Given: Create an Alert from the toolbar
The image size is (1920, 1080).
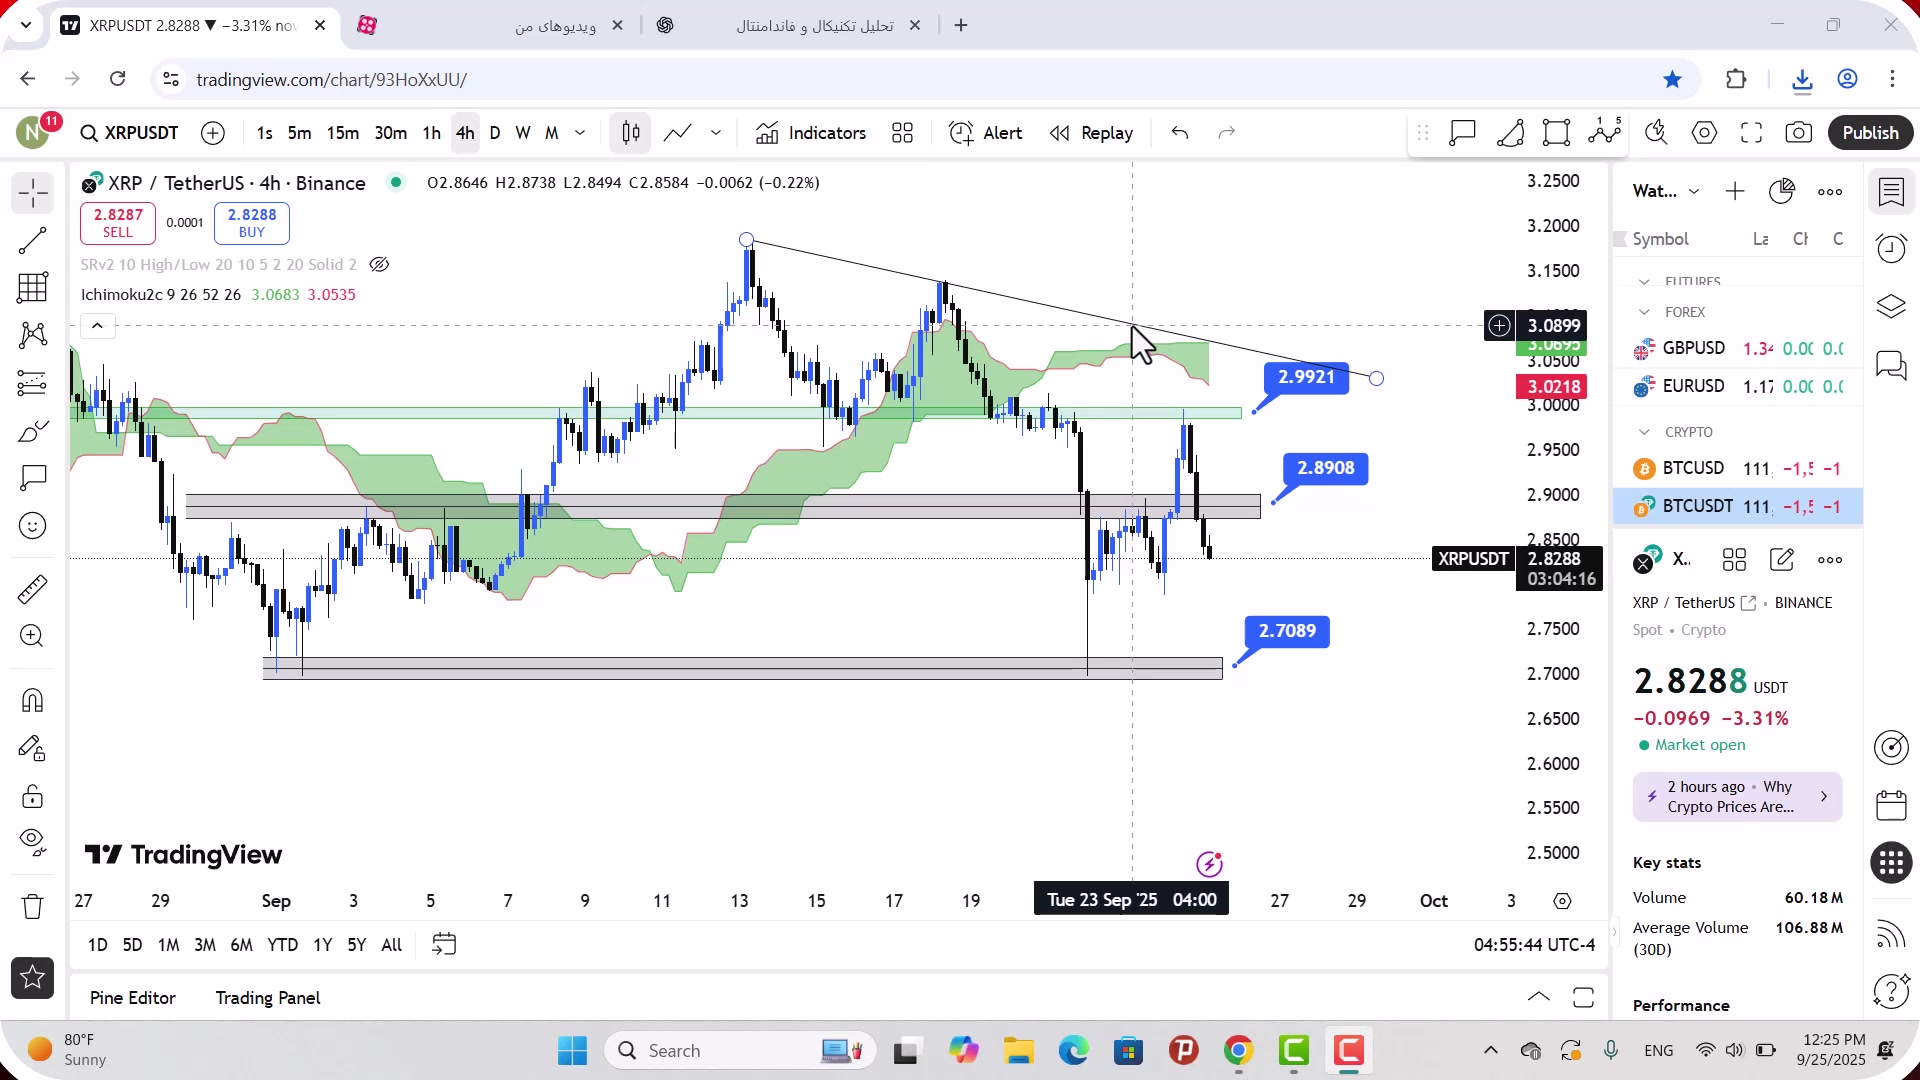Looking at the screenshot, I should [986, 133].
